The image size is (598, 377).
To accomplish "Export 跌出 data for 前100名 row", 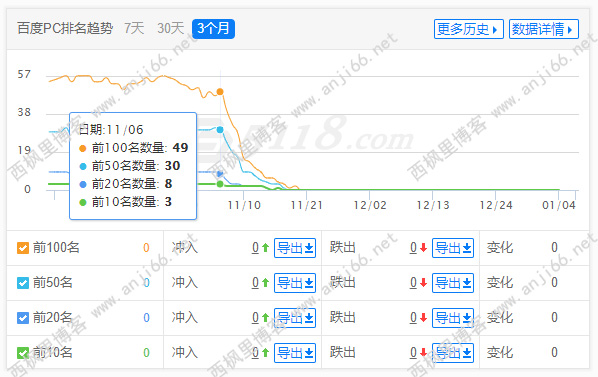I will (x=453, y=248).
